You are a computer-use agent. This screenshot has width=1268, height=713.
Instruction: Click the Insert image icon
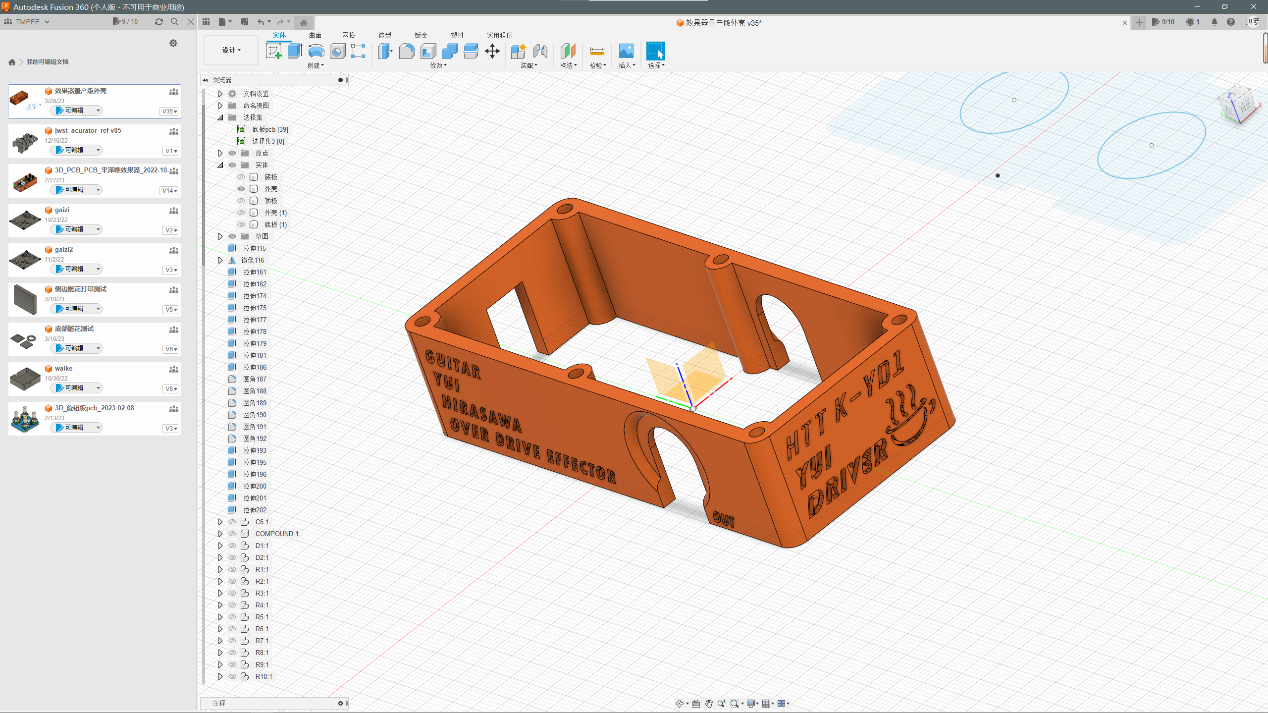point(626,51)
